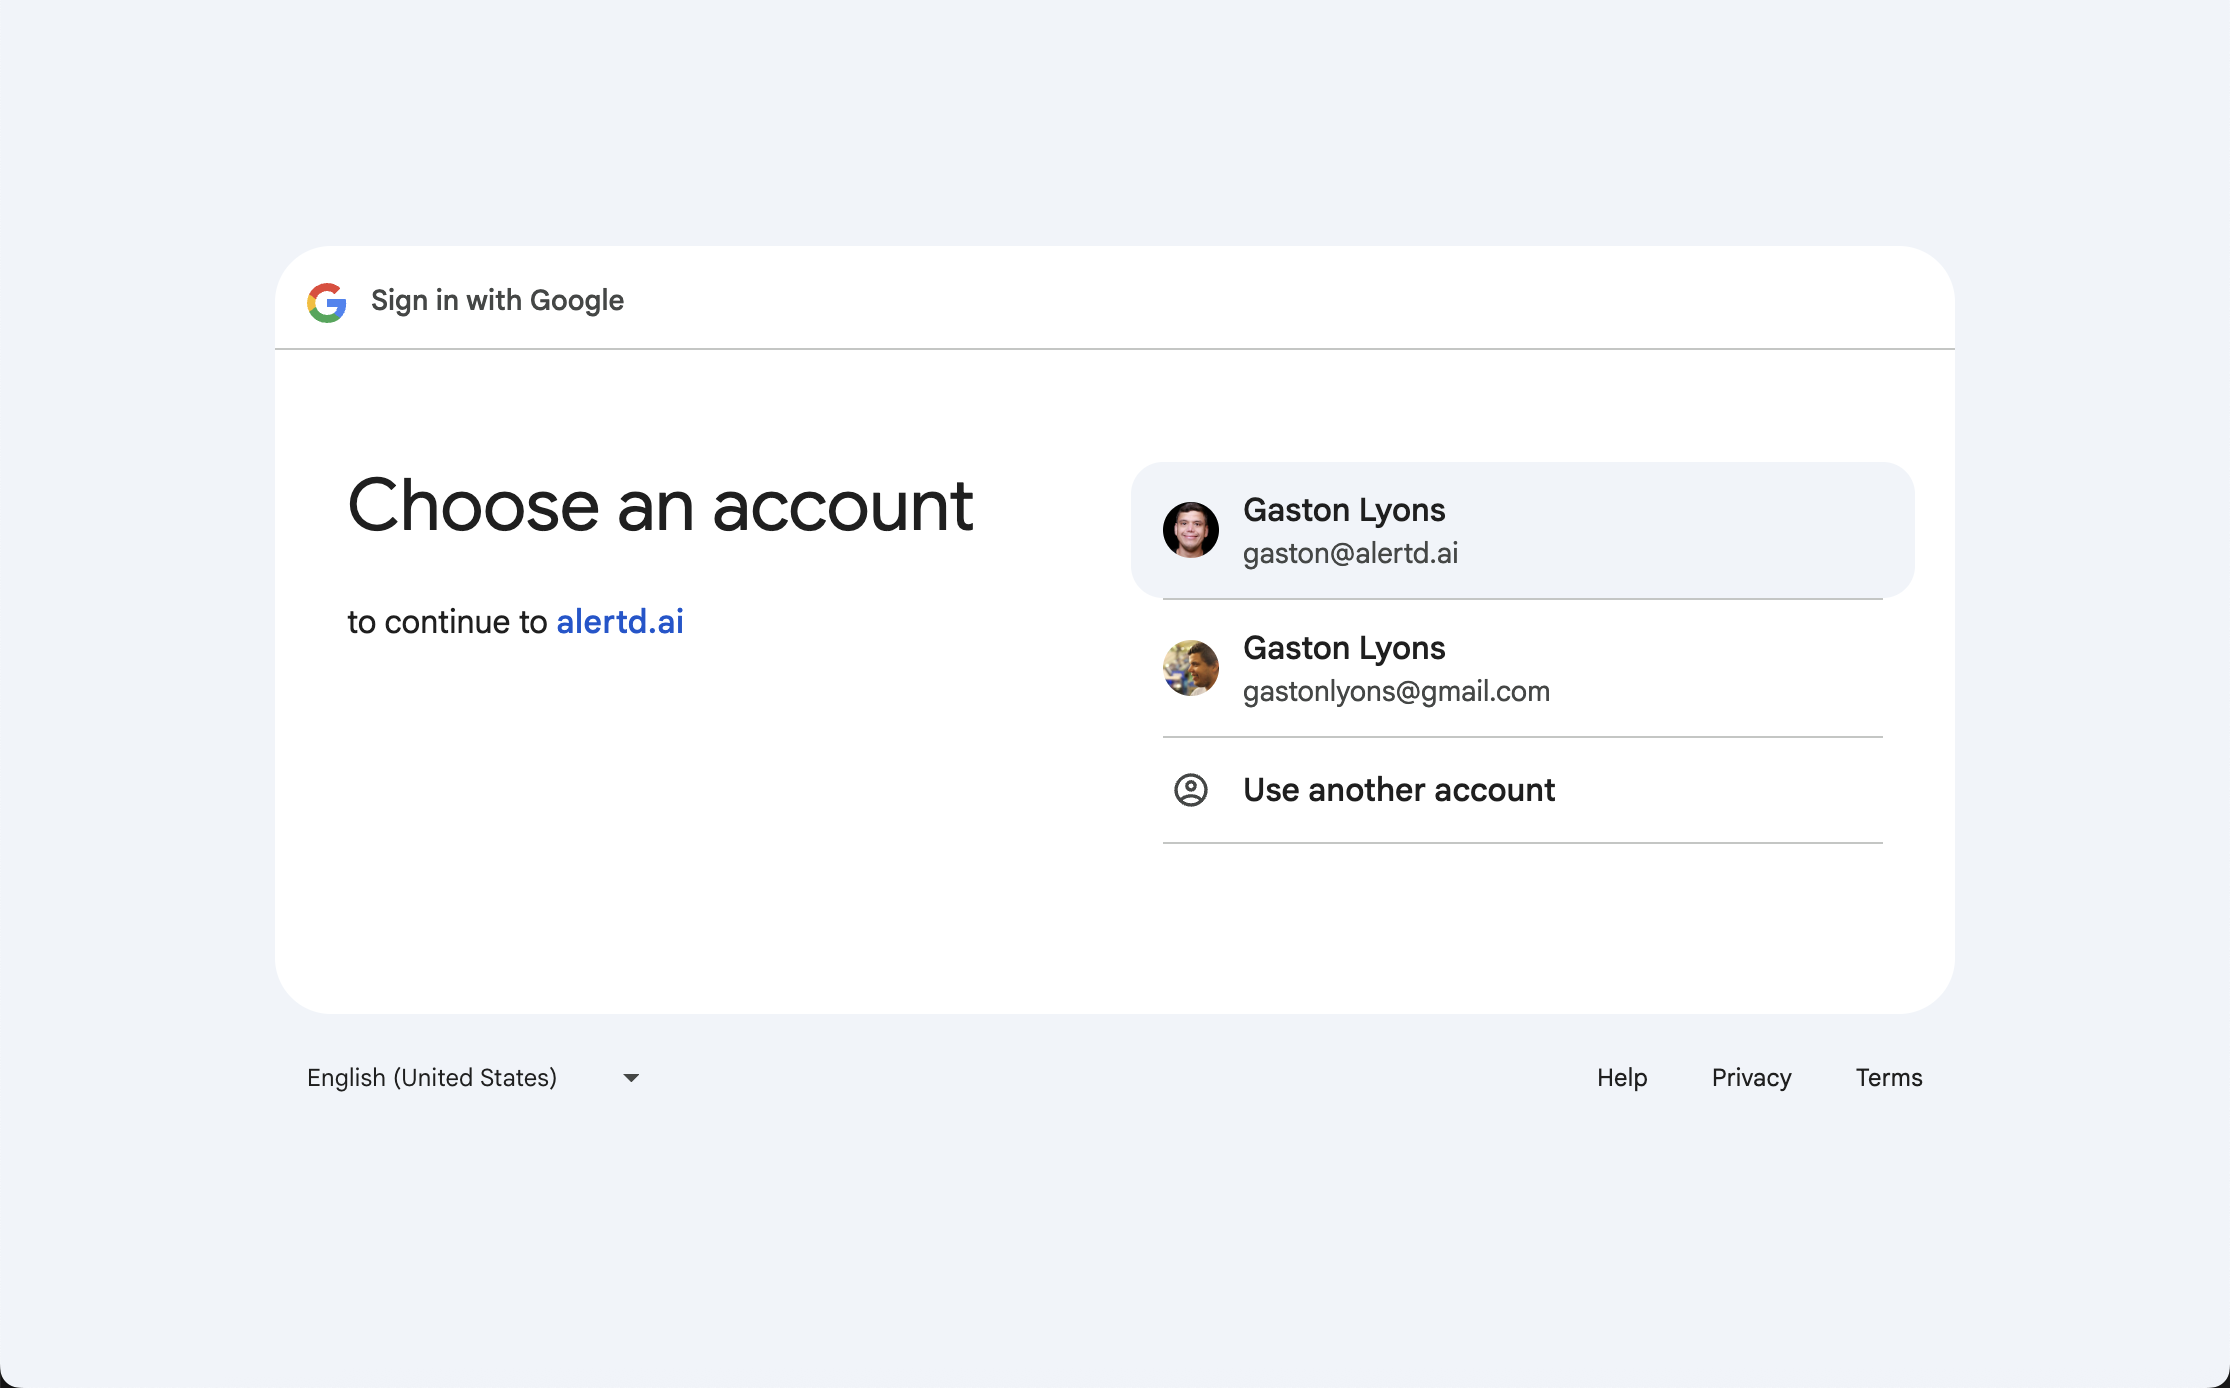Click the Gaston Lyons name on first account
Viewport: 2230px width, 1388px height.
(x=1344, y=510)
